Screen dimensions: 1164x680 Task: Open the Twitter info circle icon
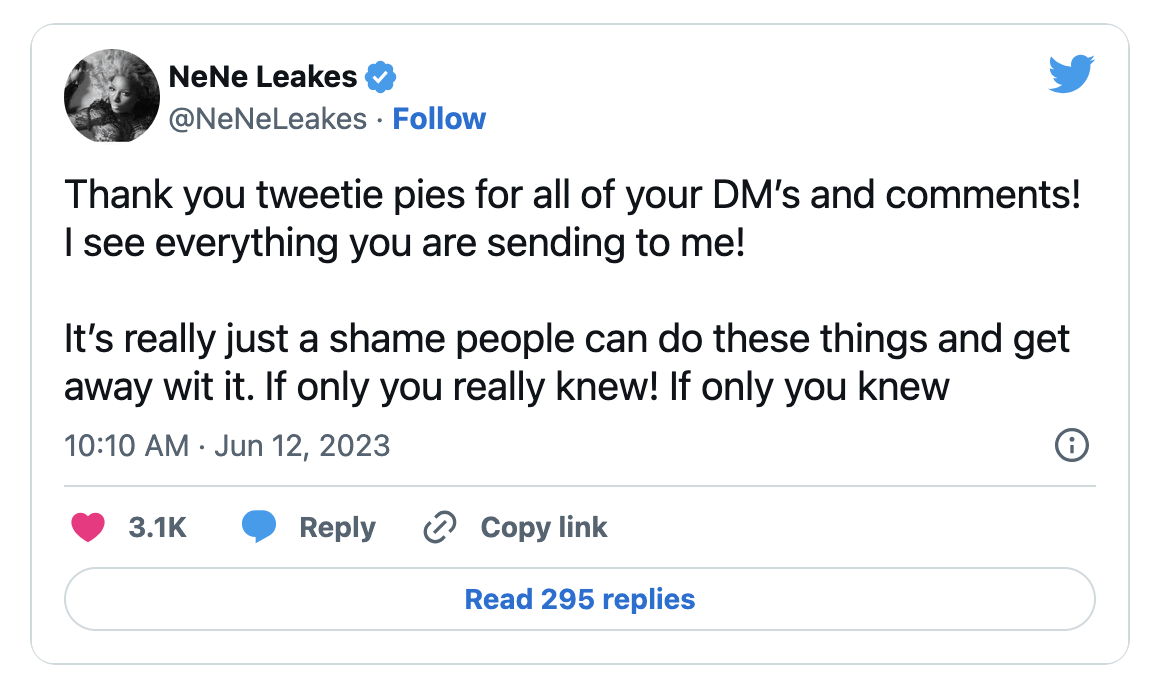click(x=1071, y=445)
